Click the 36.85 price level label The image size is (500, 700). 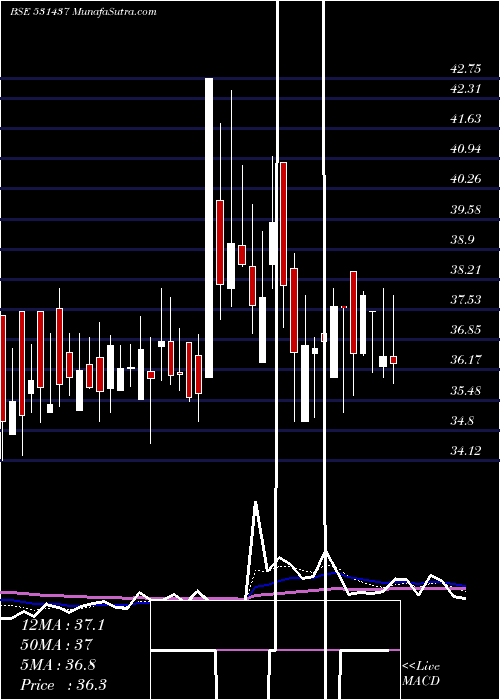pyautogui.click(x=466, y=330)
